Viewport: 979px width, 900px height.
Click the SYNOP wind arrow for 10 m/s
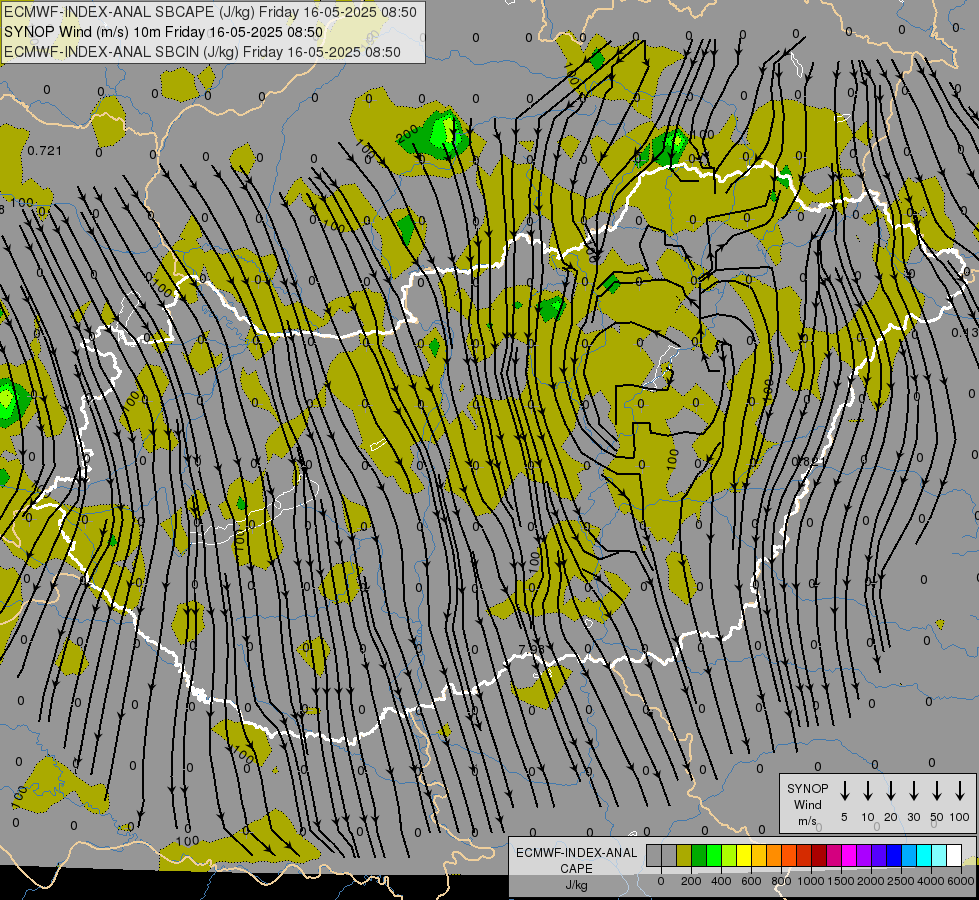(x=867, y=791)
